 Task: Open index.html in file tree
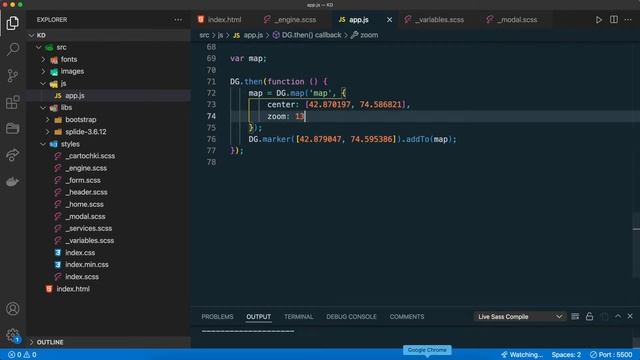[109, 289]
